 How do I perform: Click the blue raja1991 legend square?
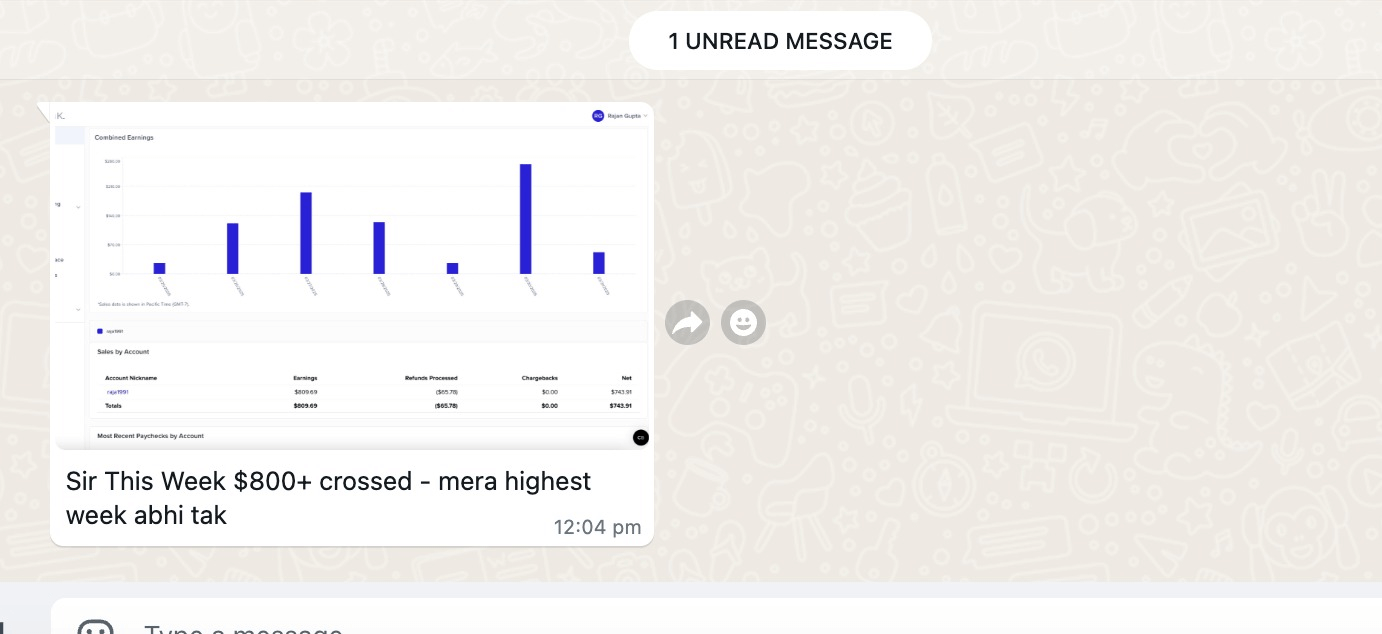(100, 331)
